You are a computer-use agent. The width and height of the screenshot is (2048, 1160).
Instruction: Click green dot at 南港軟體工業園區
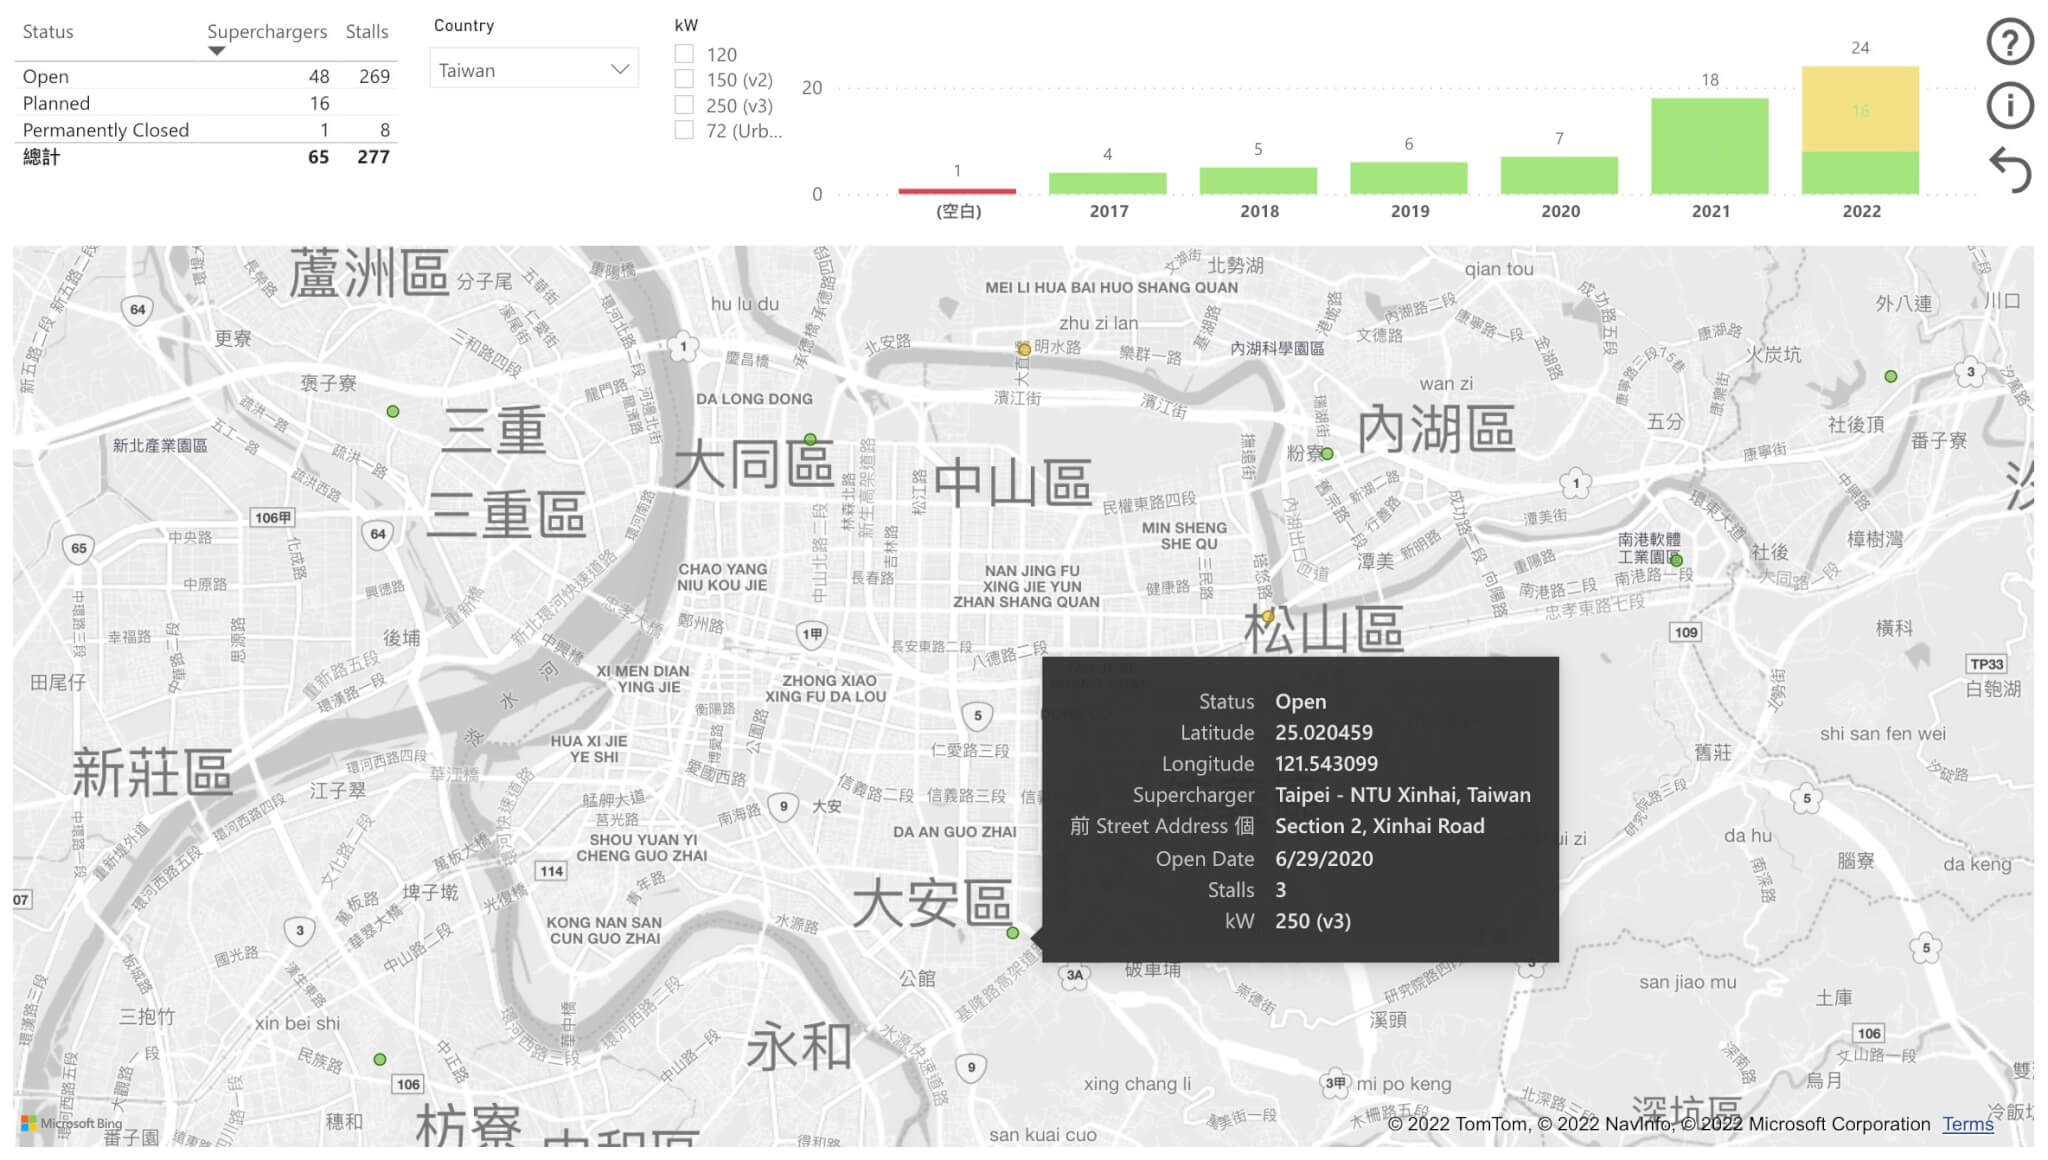1677,560
